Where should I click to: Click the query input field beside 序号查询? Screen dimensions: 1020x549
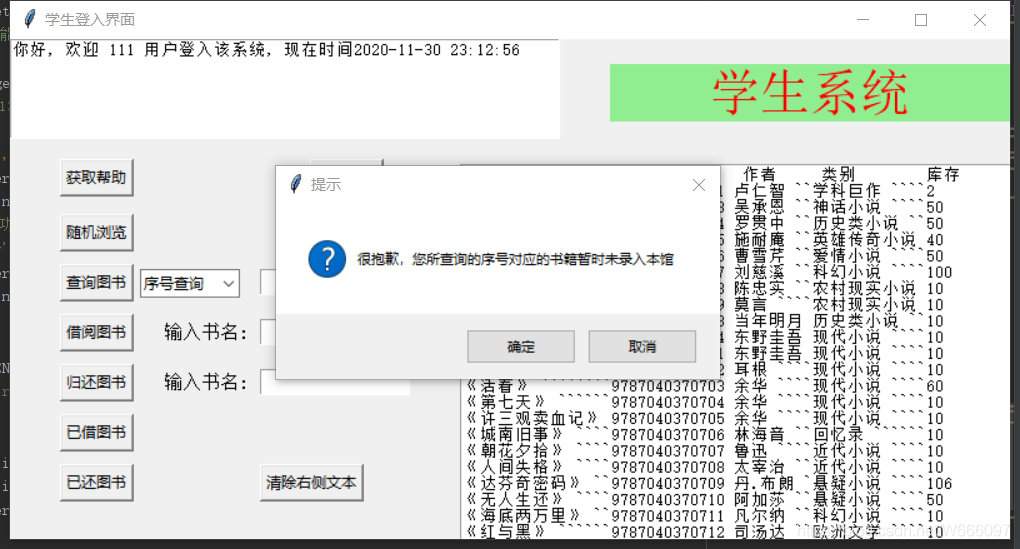(x=268, y=282)
